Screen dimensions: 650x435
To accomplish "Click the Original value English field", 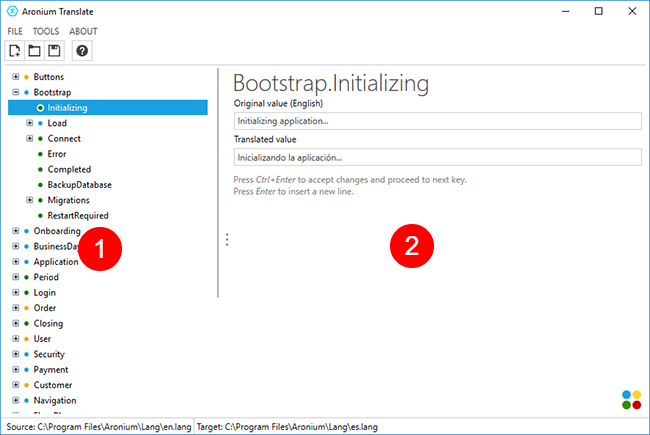I will pyautogui.click(x=436, y=121).
